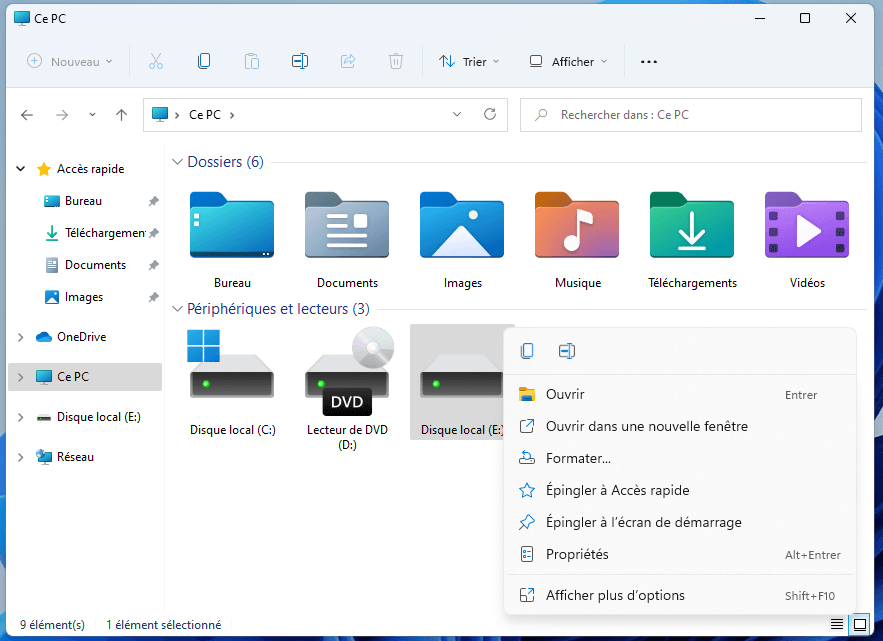
Task: Select the Disque local (C:) drive
Action: (232, 380)
